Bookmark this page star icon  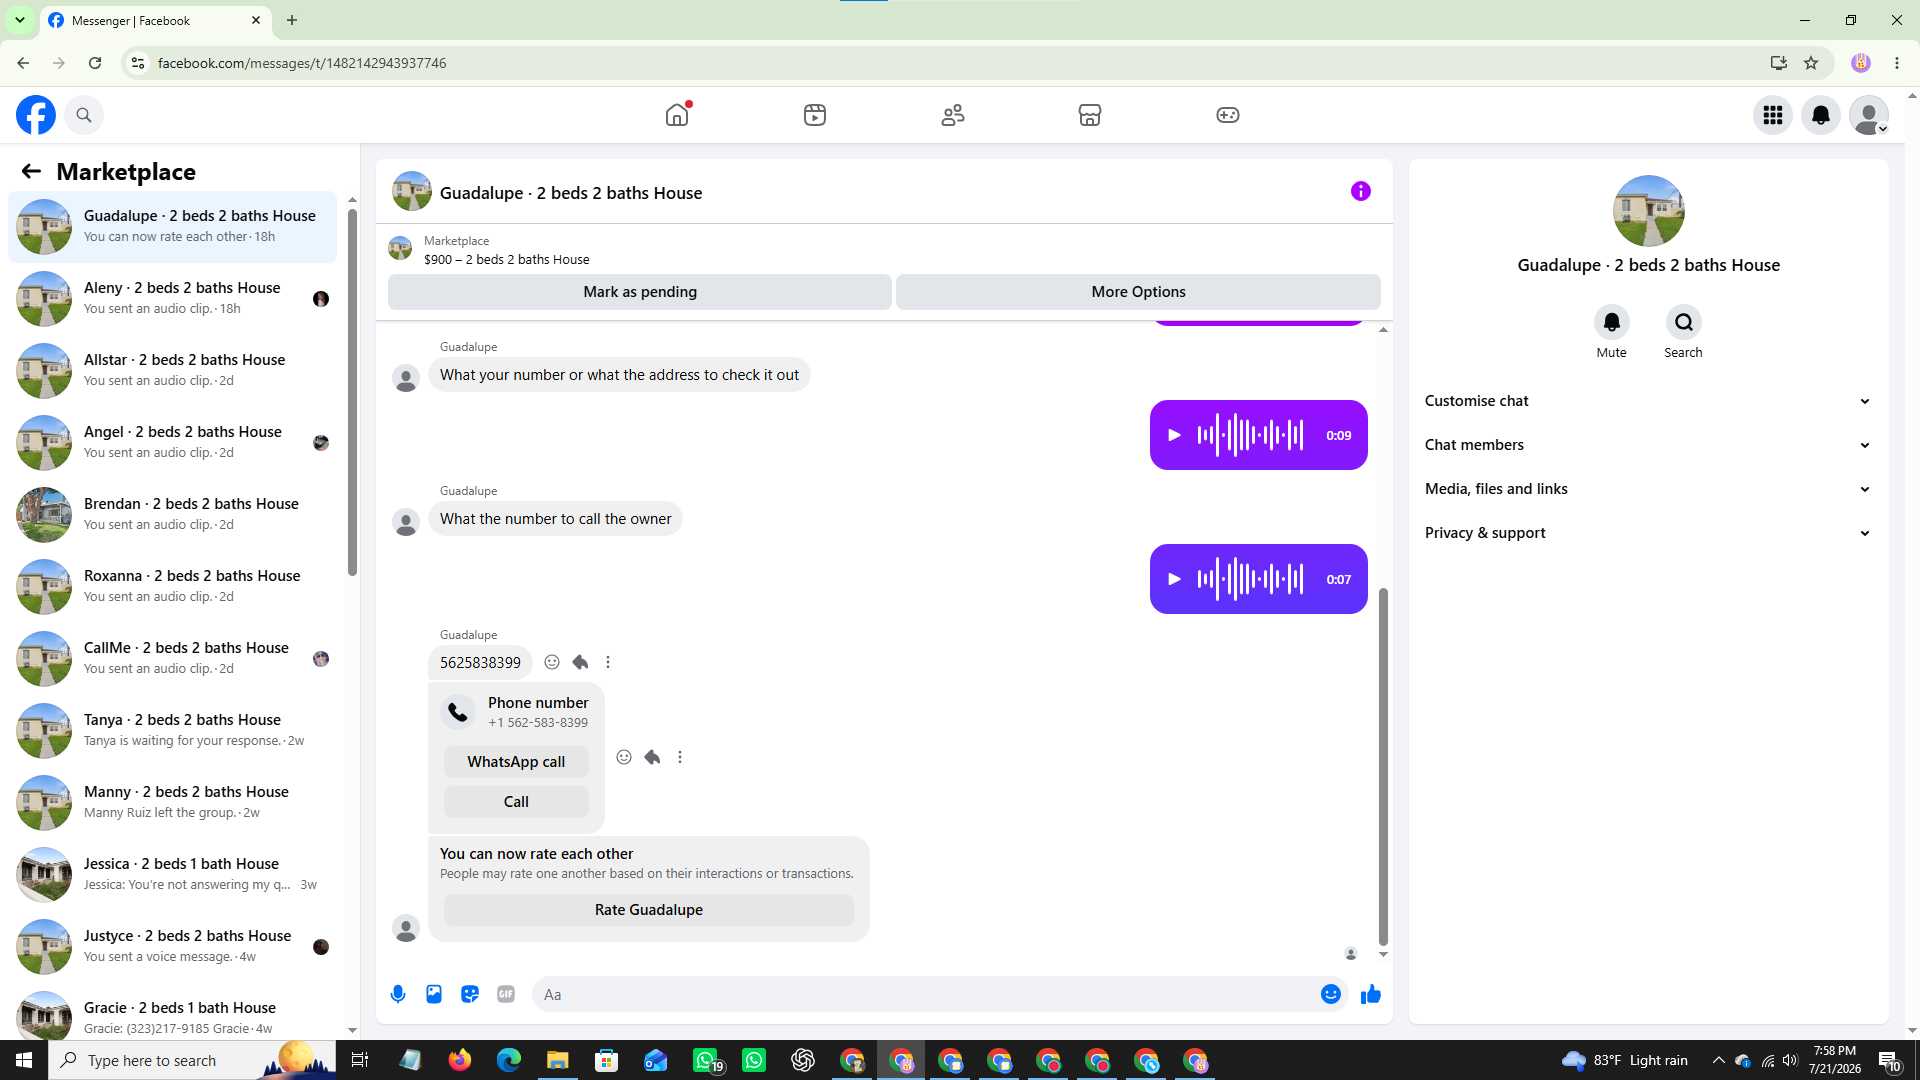(x=1811, y=63)
